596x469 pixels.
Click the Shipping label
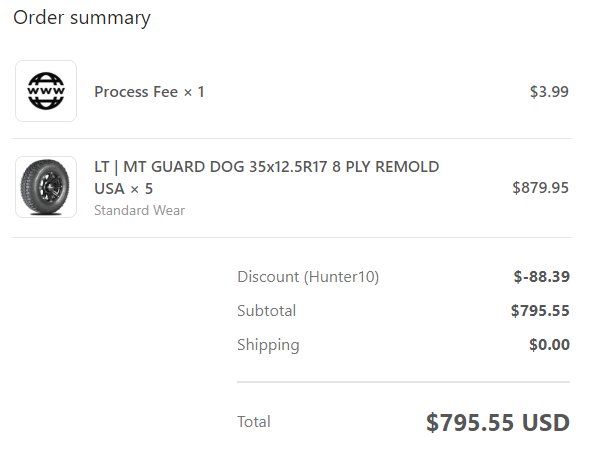click(x=268, y=345)
